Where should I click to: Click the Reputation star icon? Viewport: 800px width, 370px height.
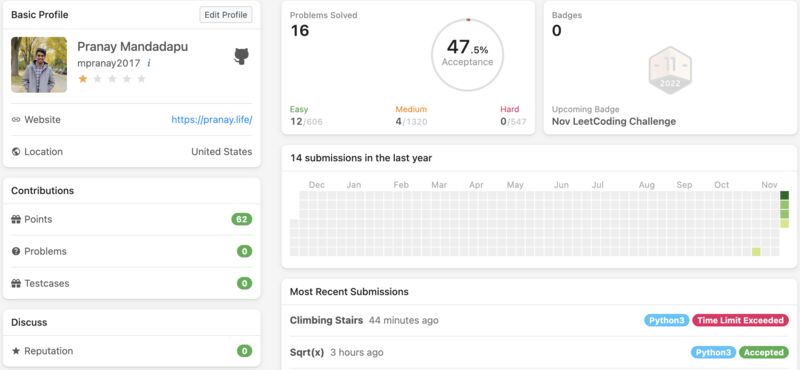point(16,351)
